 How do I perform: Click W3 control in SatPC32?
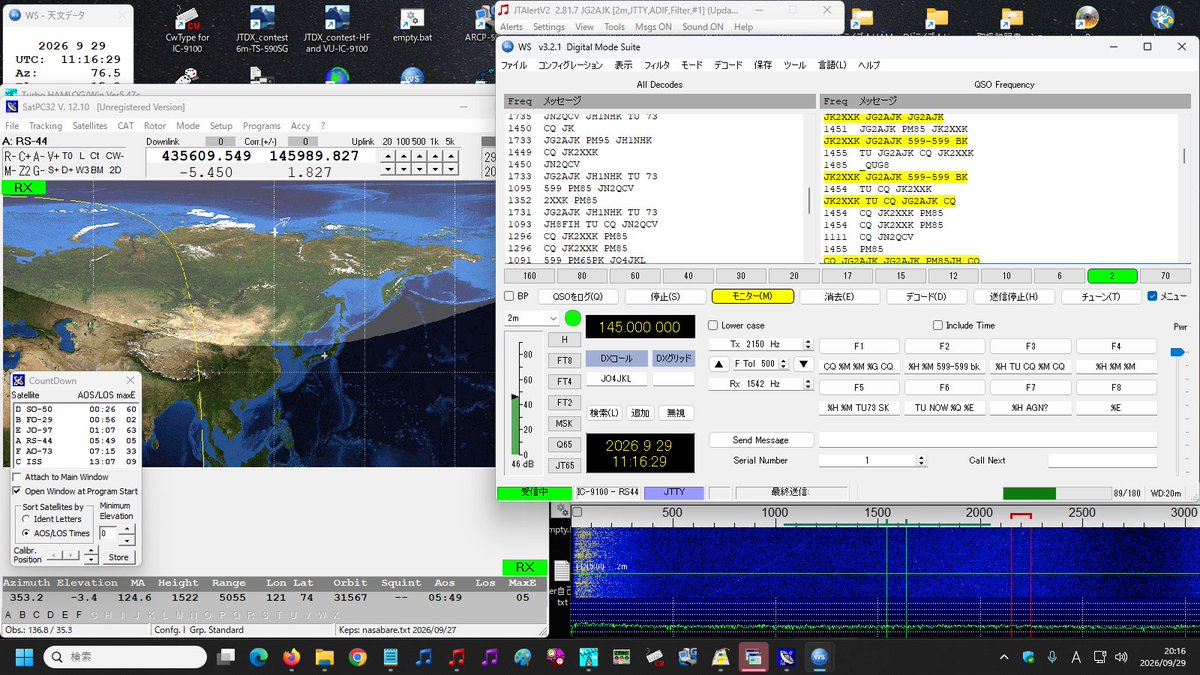click(x=82, y=170)
